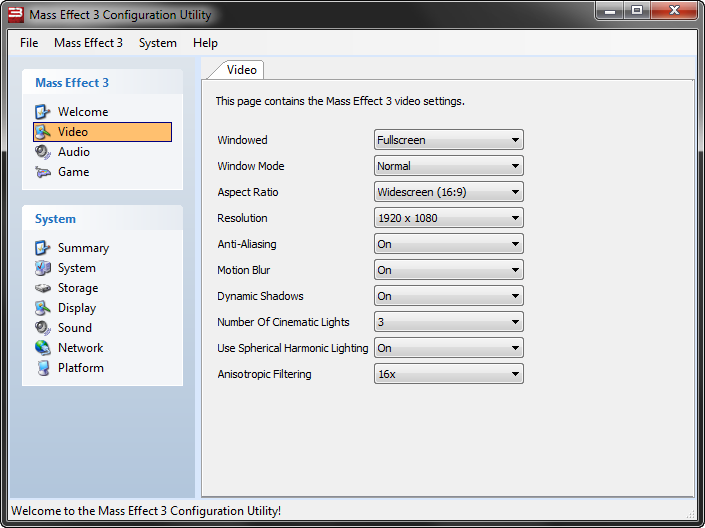Click the 'This page contains the Mass Effect 3 video settings.' text
705x528 pixels.
(x=340, y=101)
